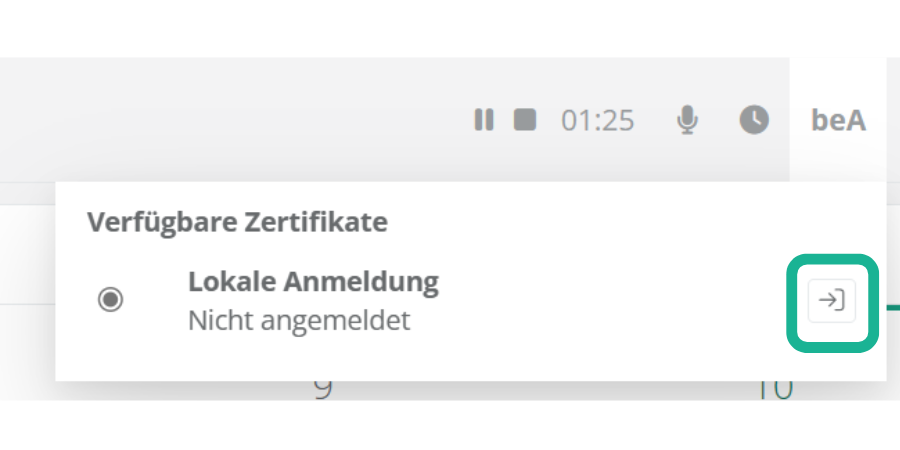Select the Lokale Anmeldung radio button
Screen dimensions: 900x450
pos(110,300)
